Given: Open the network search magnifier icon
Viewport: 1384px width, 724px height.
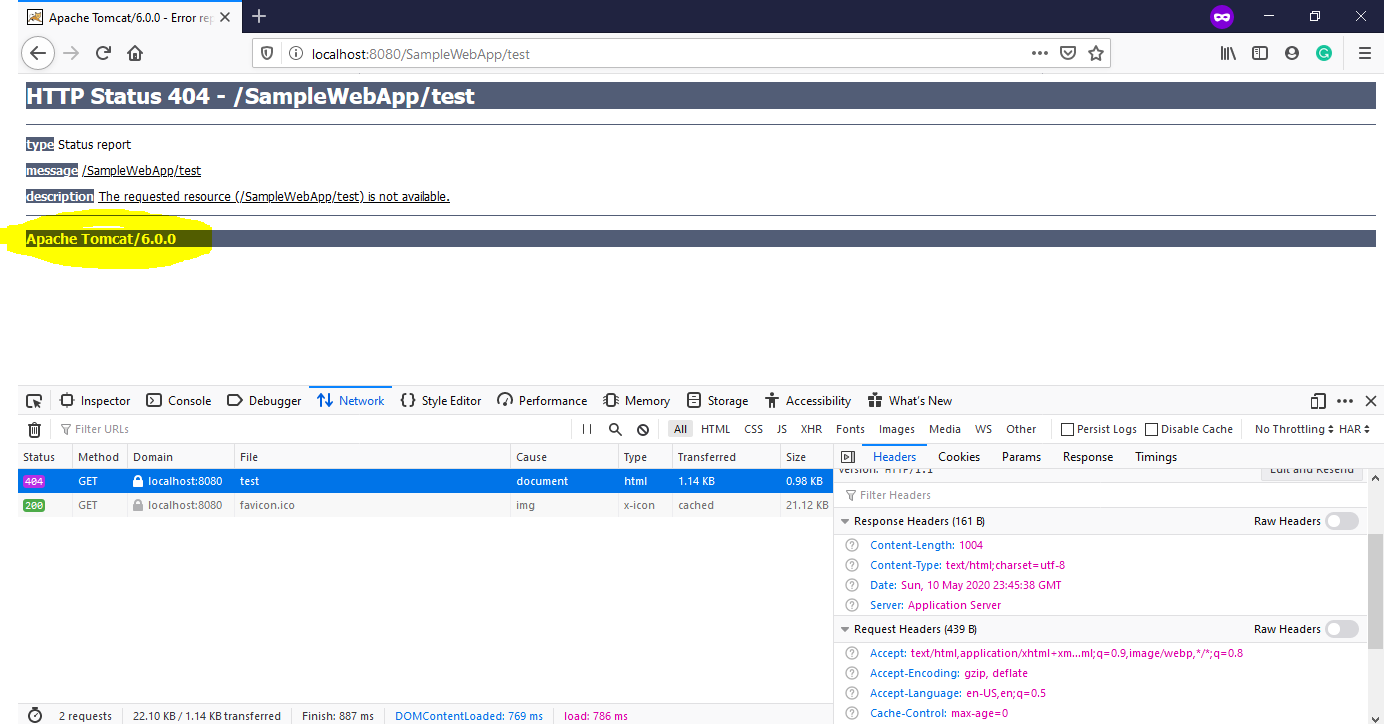Looking at the screenshot, I should click(615, 429).
